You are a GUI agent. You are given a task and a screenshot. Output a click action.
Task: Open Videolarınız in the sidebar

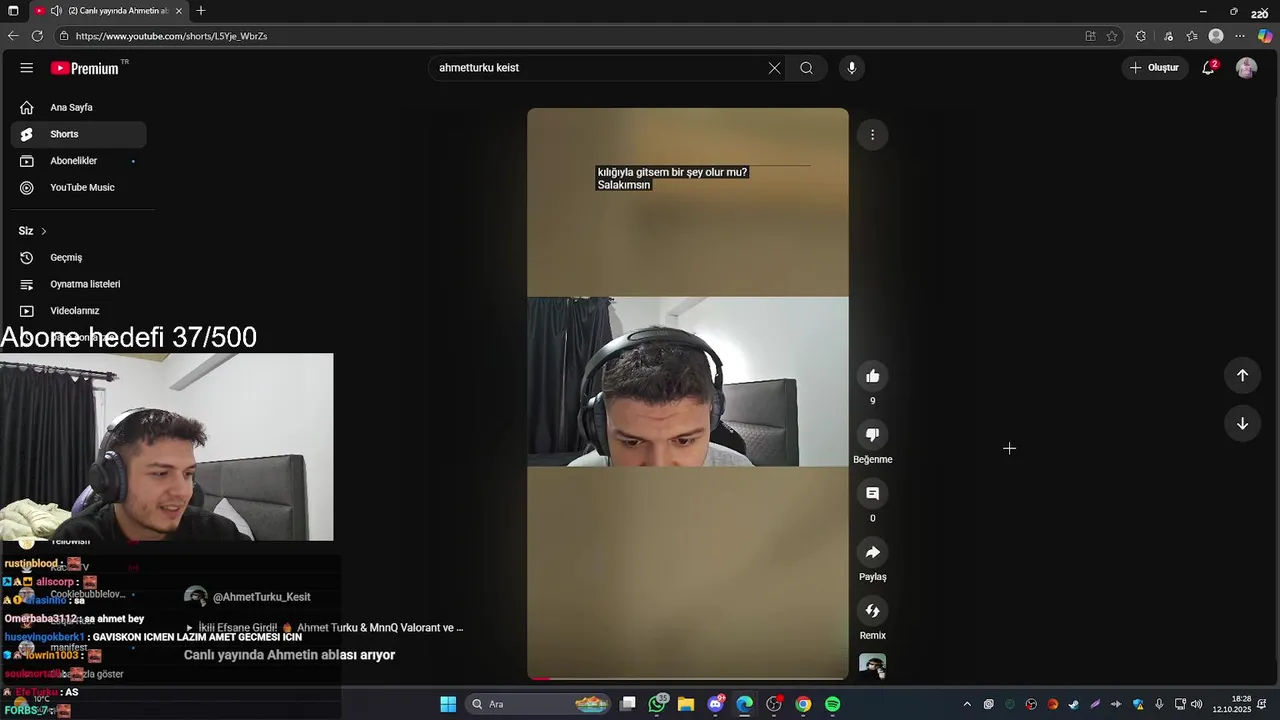coord(78,311)
